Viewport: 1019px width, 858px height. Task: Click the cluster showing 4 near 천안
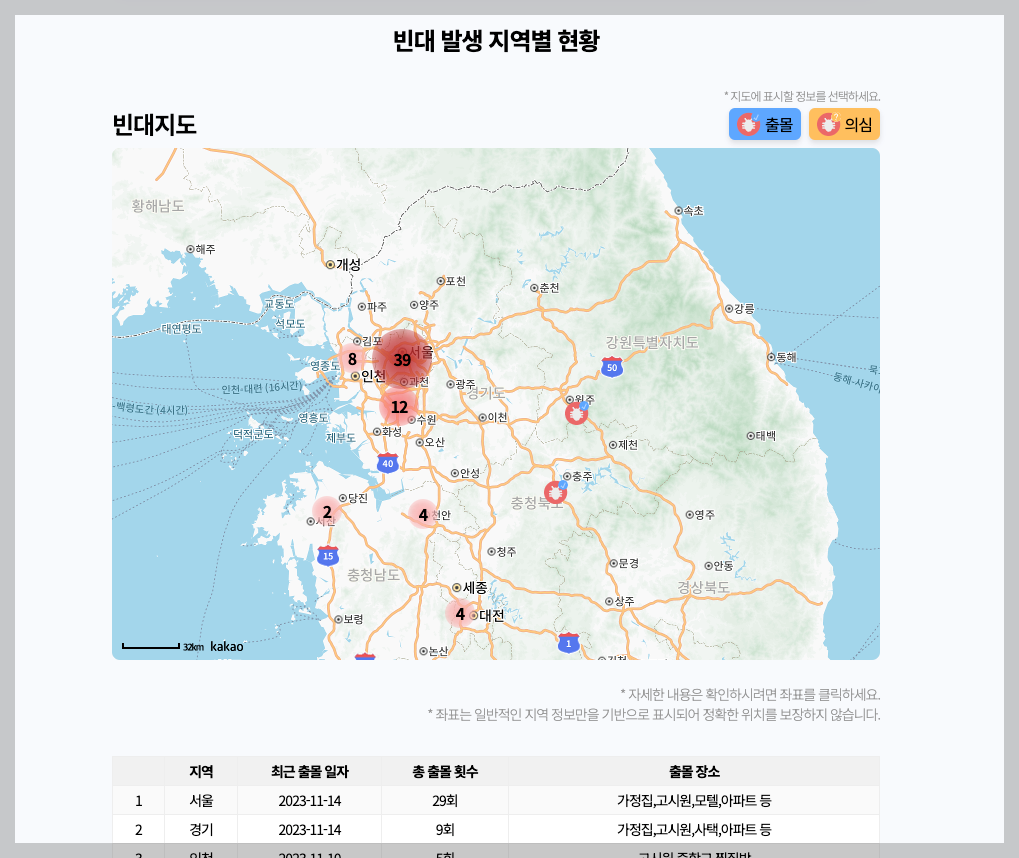click(423, 514)
